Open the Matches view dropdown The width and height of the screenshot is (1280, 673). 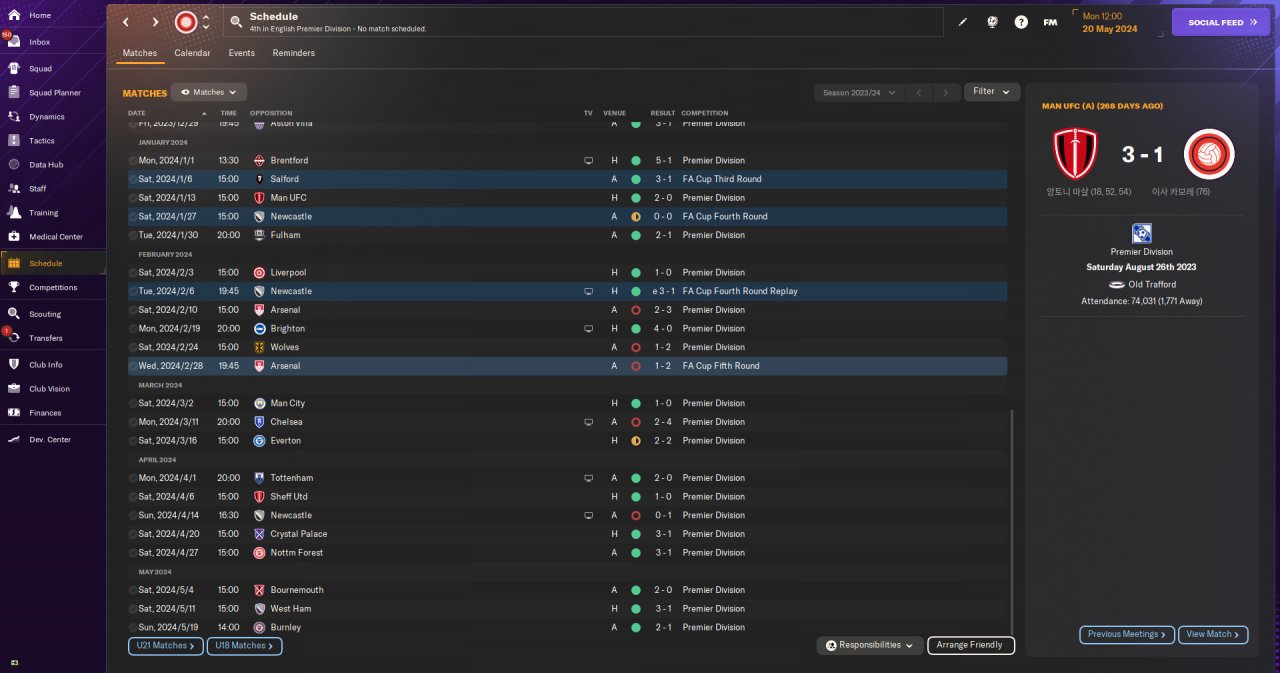tap(209, 92)
